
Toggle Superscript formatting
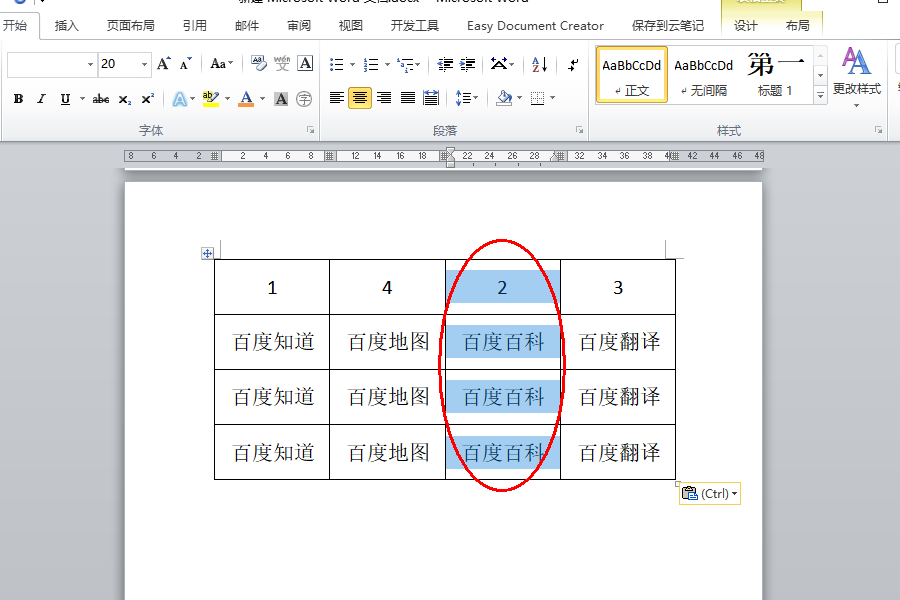click(148, 99)
